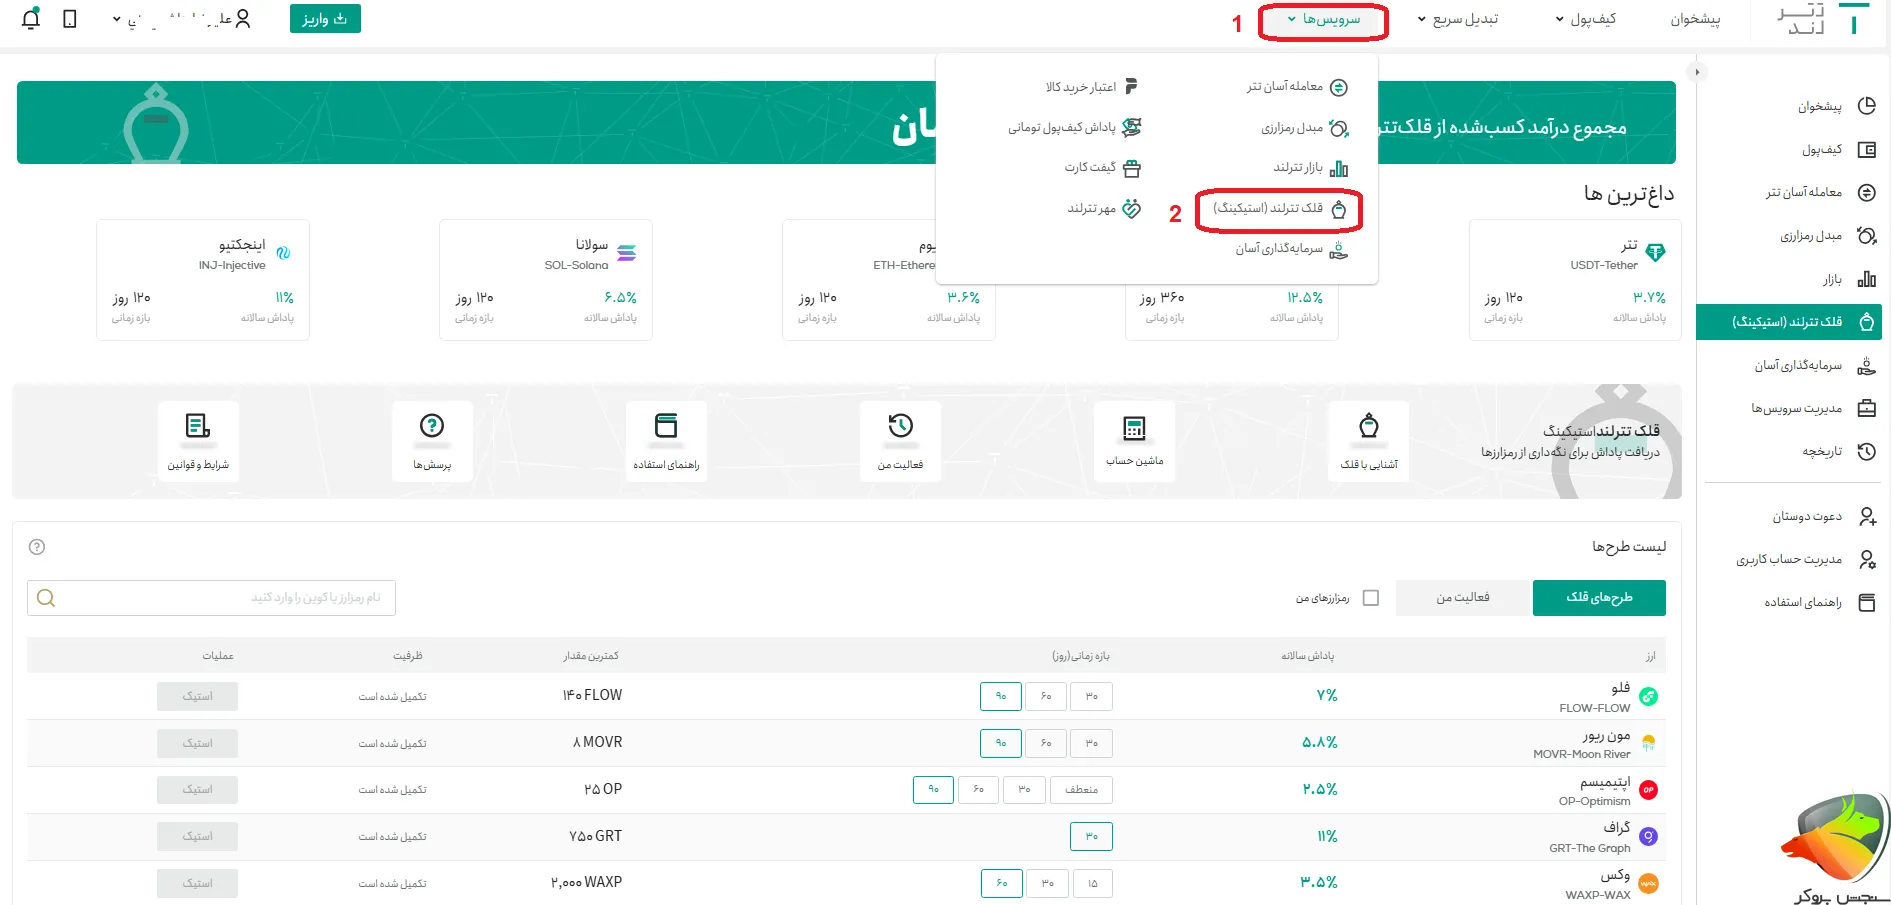
Task: Click the مبدل رمزارزی sidebar icon
Action: (1866, 236)
